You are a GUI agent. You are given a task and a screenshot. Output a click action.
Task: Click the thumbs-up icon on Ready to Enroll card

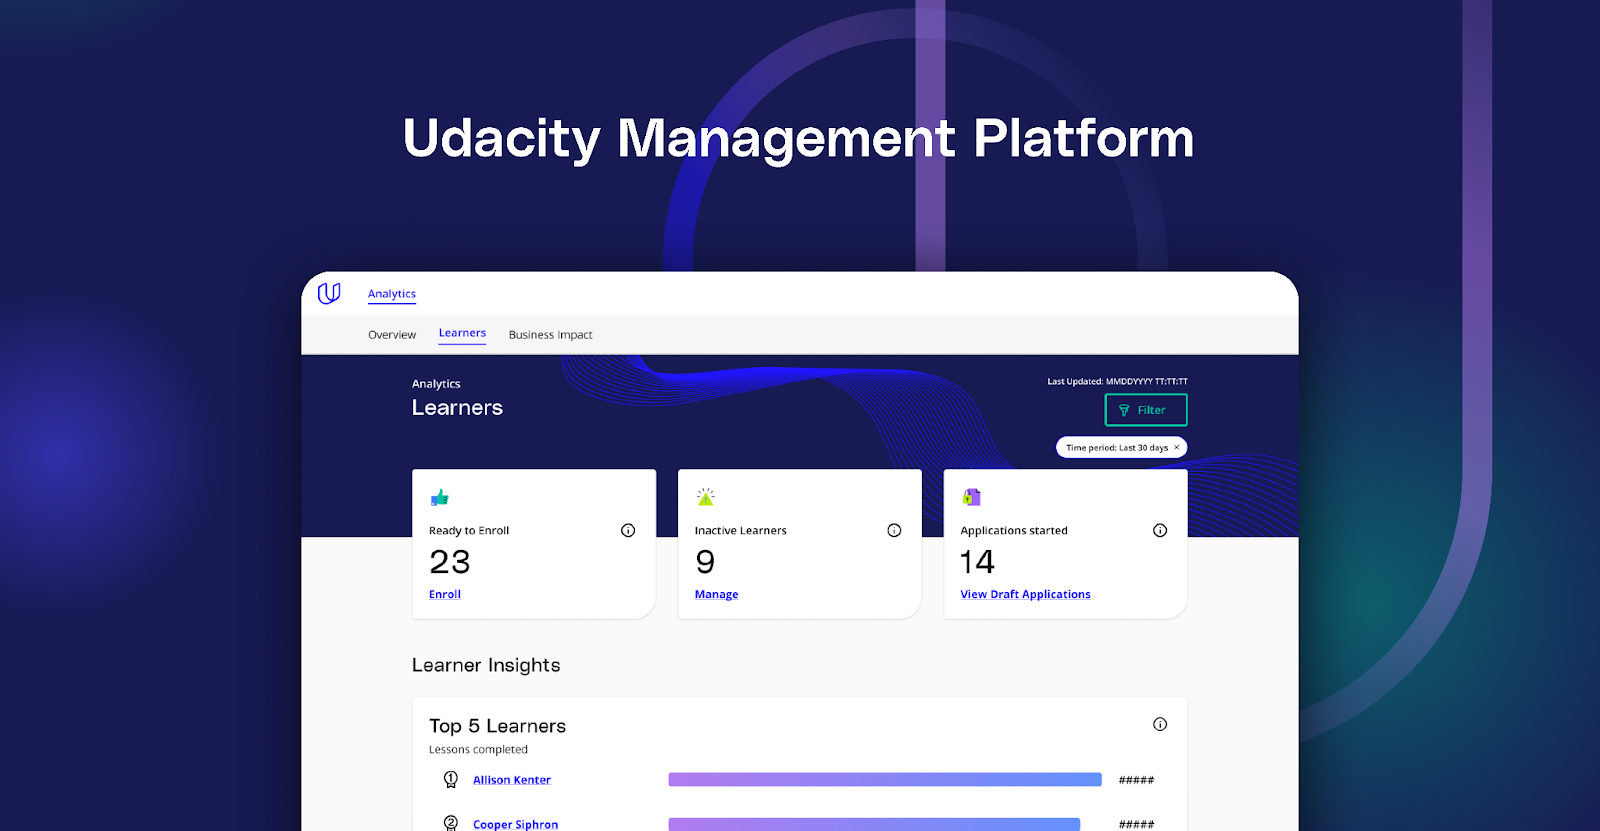click(x=439, y=497)
